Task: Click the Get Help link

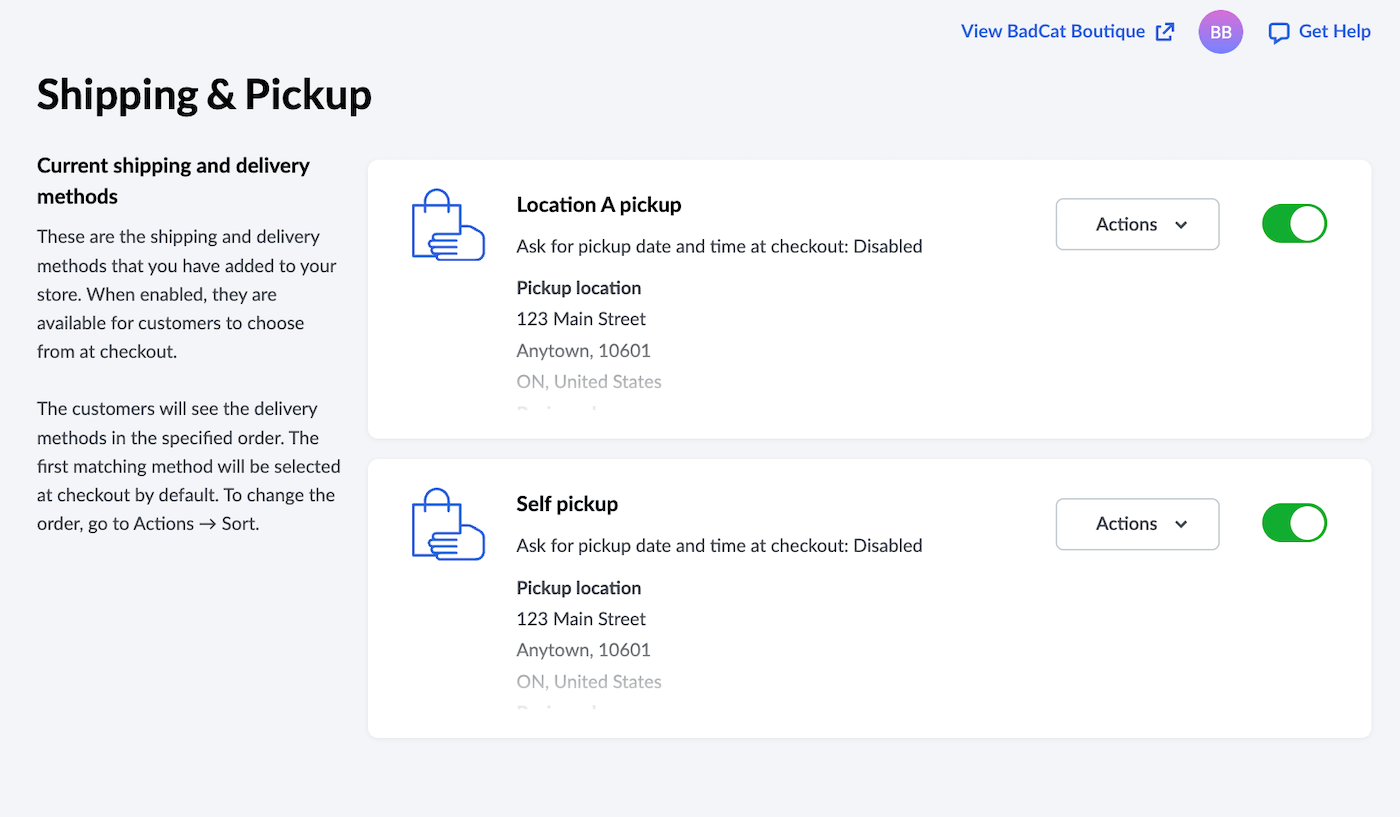Action: coord(1319,32)
